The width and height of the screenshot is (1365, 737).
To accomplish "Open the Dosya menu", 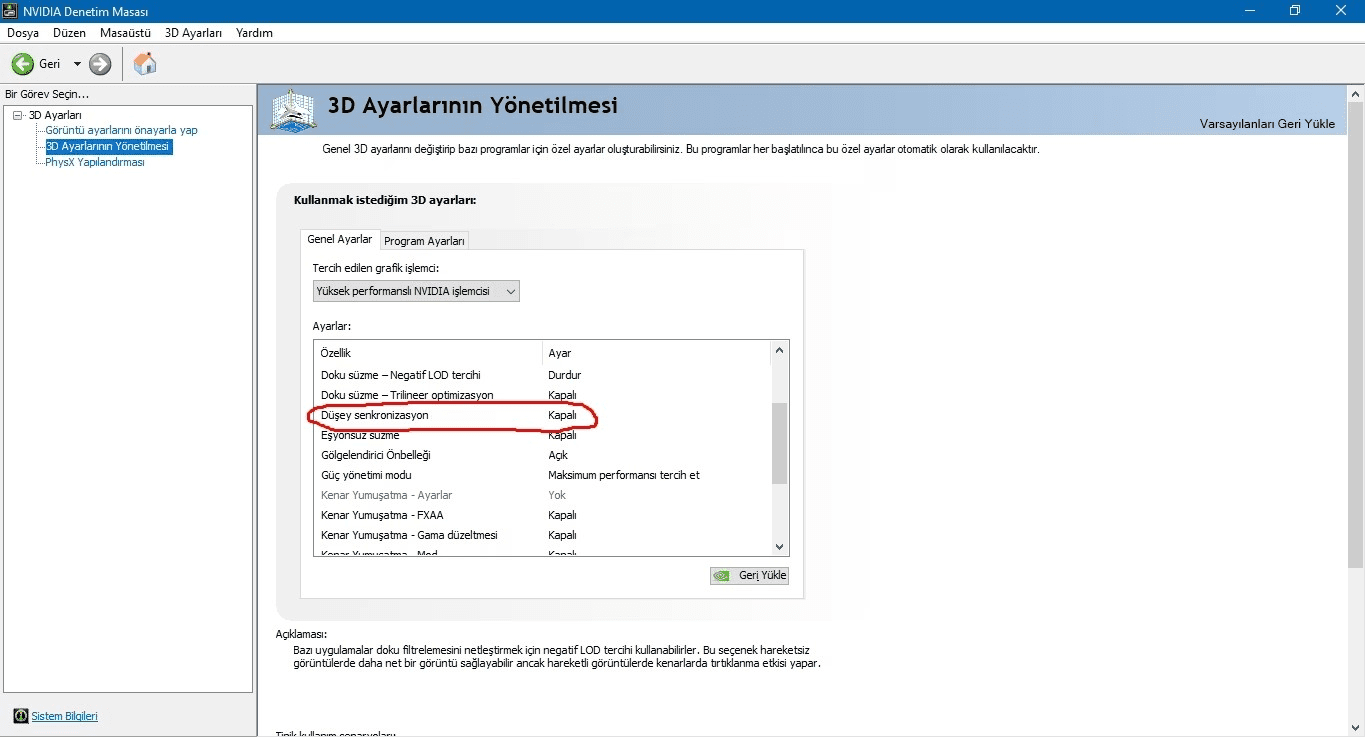I will 22,33.
